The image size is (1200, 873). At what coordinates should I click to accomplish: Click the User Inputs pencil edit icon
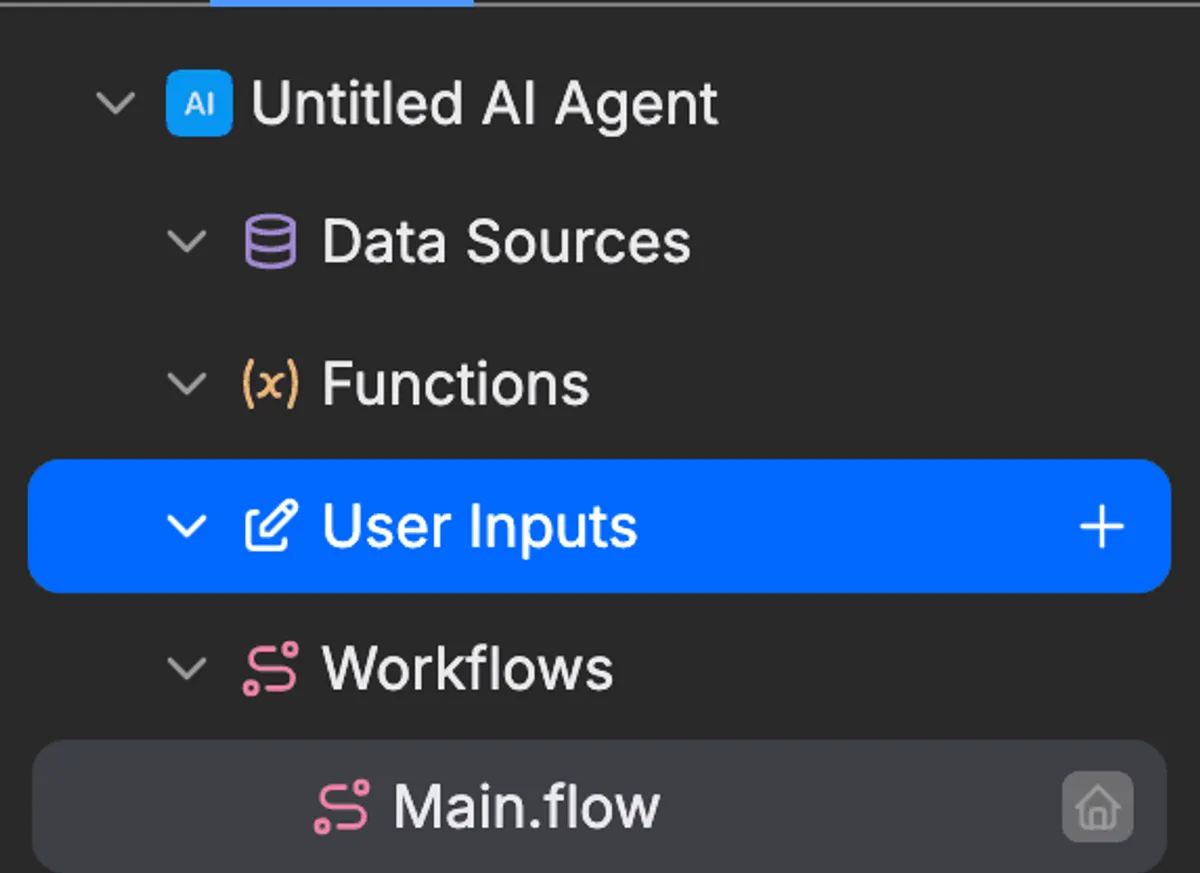271,526
